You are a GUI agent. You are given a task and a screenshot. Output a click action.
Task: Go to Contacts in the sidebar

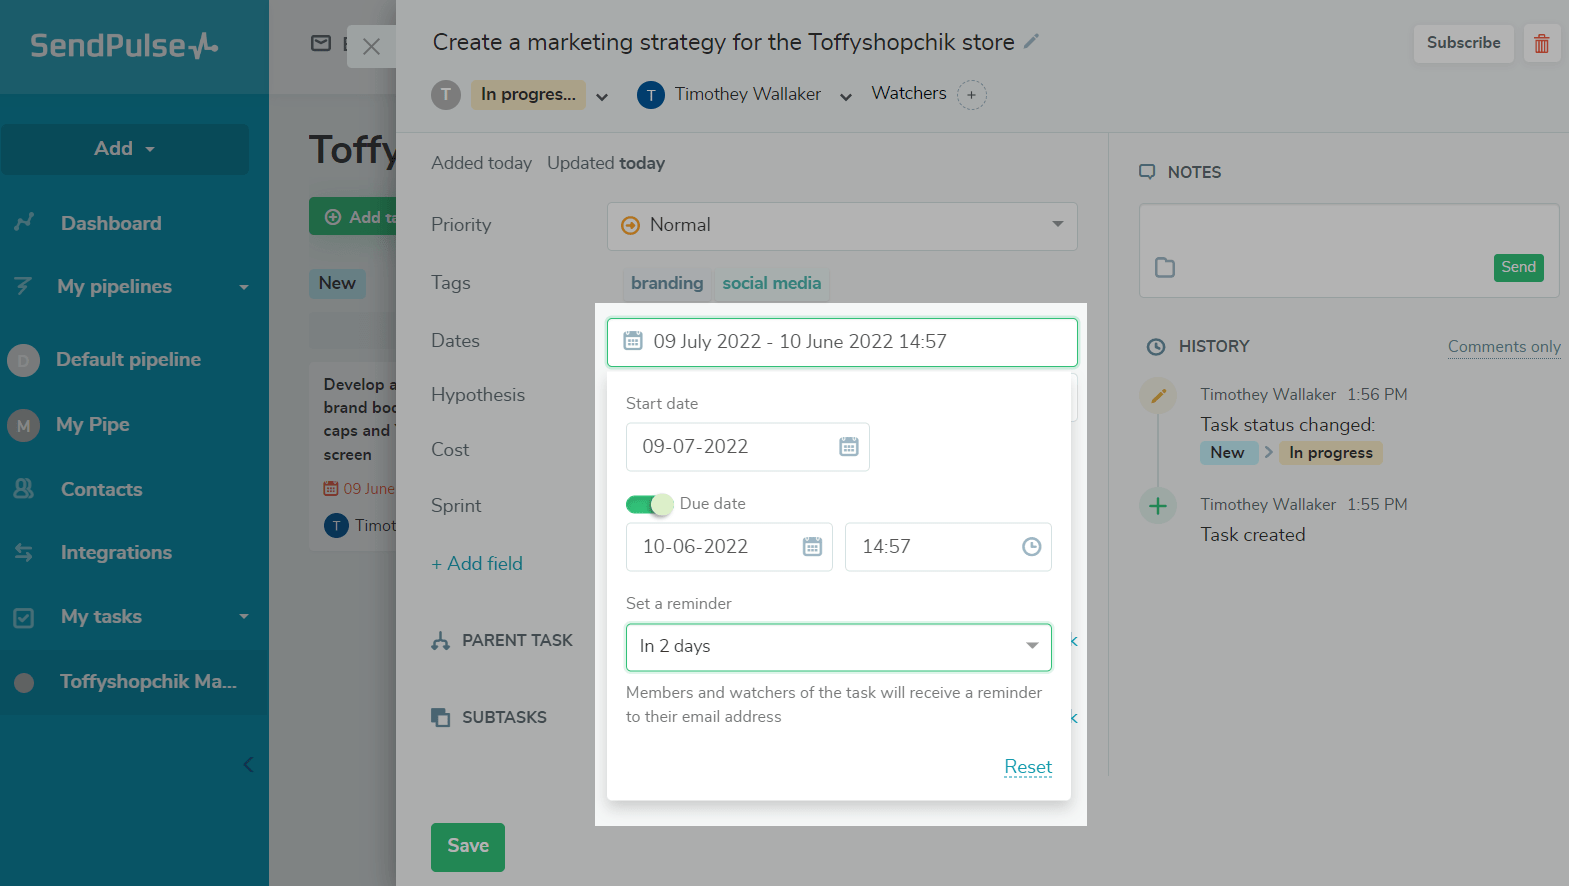[101, 489]
